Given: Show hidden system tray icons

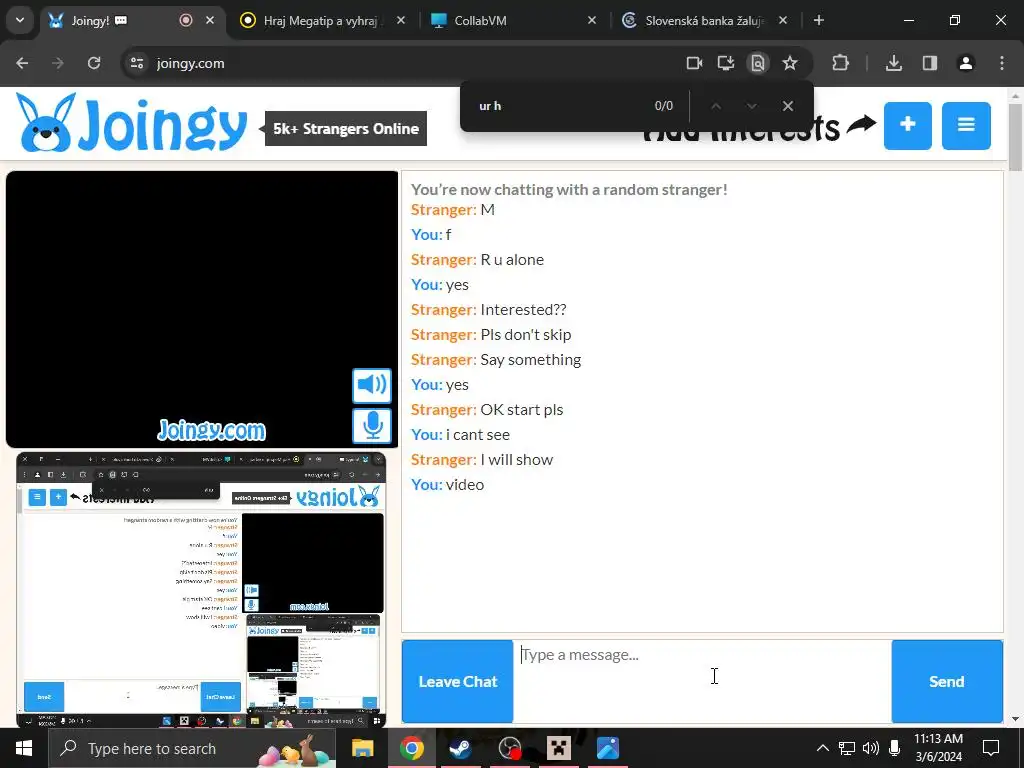Looking at the screenshot, I should coord(823,748).
